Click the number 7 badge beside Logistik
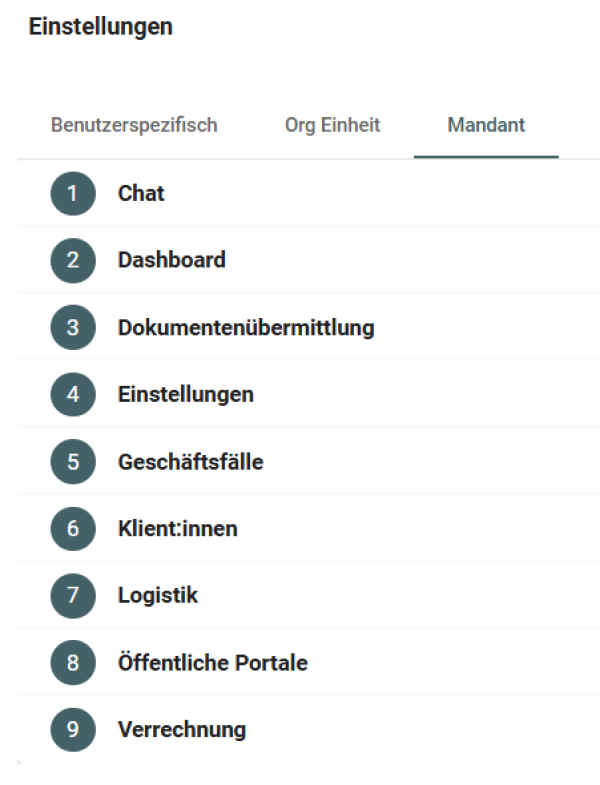 (x=72, y=596)
